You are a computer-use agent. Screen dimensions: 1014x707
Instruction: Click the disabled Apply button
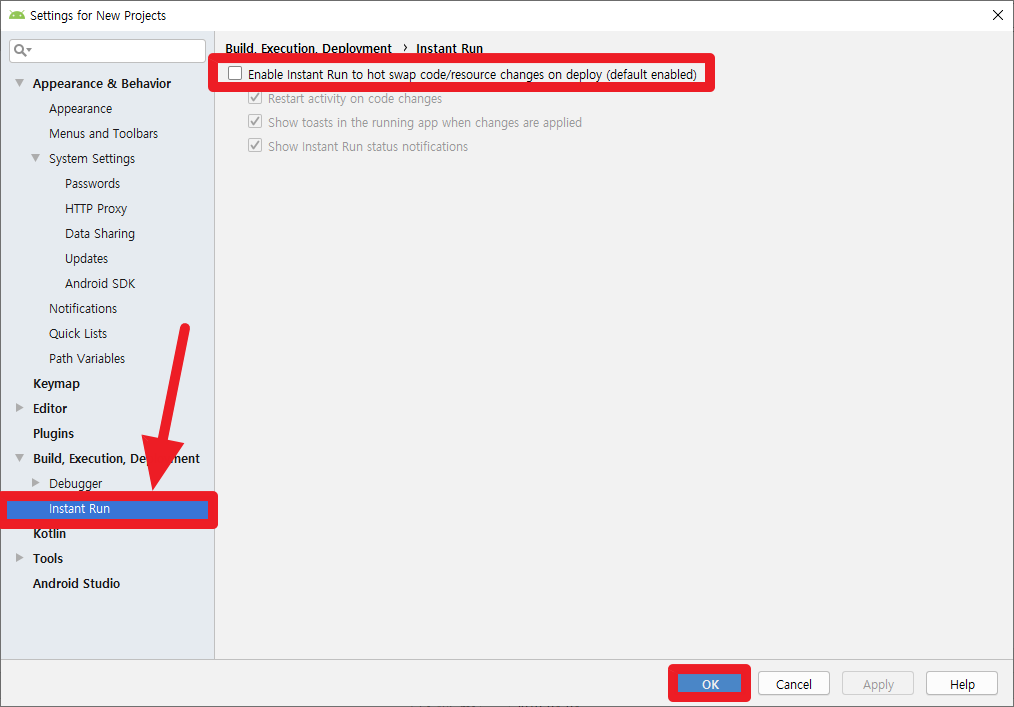(x=878, y=684)
